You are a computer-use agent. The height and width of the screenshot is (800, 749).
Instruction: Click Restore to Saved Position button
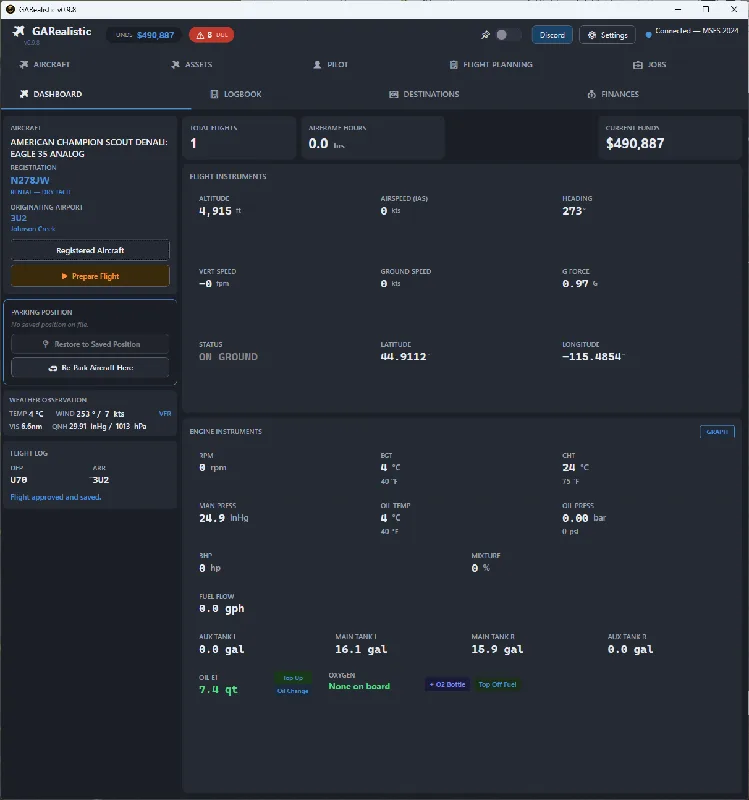tap(90, 344)
